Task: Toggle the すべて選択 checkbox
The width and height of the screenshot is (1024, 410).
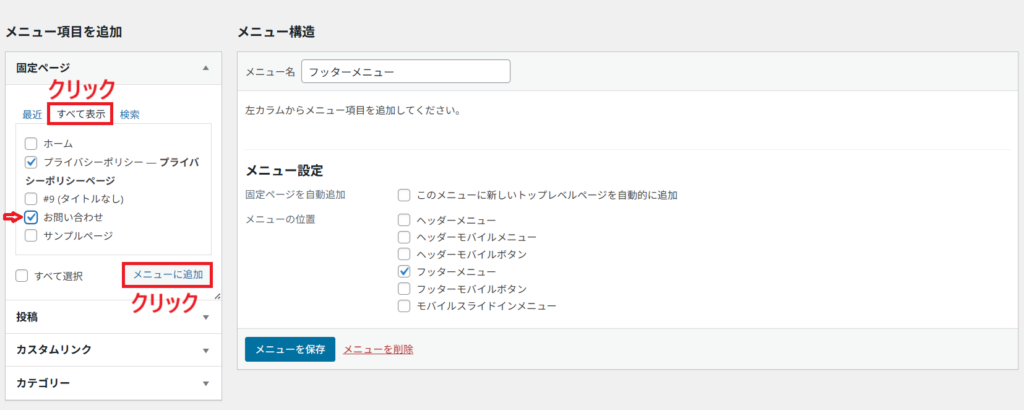Action: click(x=22, y=275)
